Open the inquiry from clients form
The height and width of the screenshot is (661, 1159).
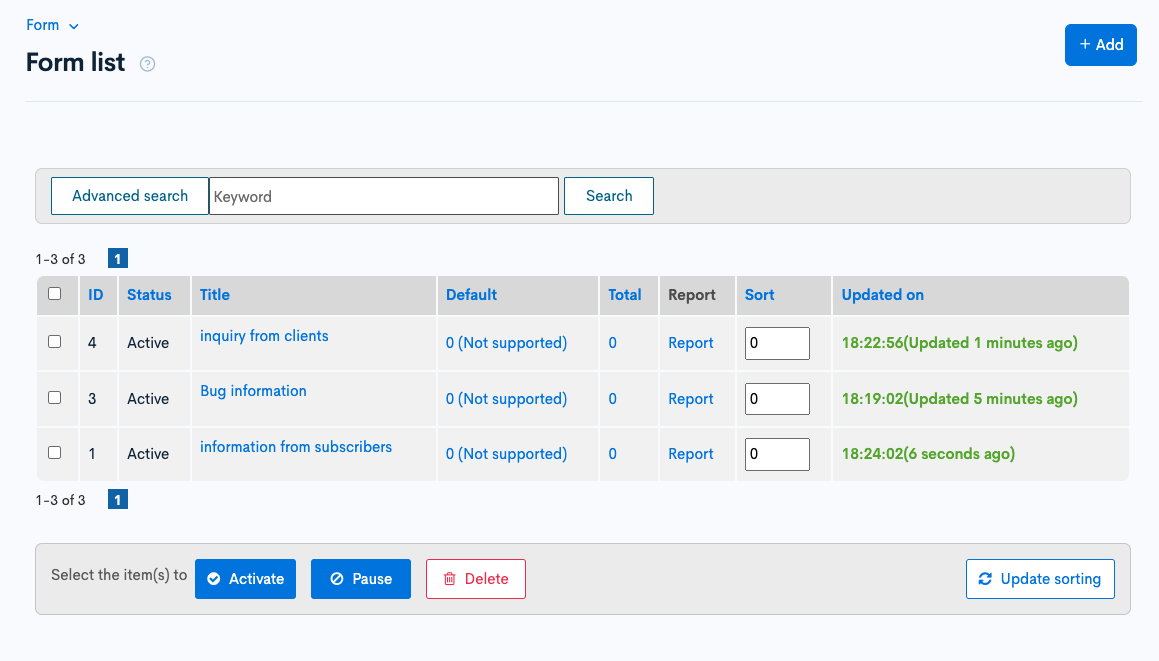pyautogui.click(x=264, y=336)
